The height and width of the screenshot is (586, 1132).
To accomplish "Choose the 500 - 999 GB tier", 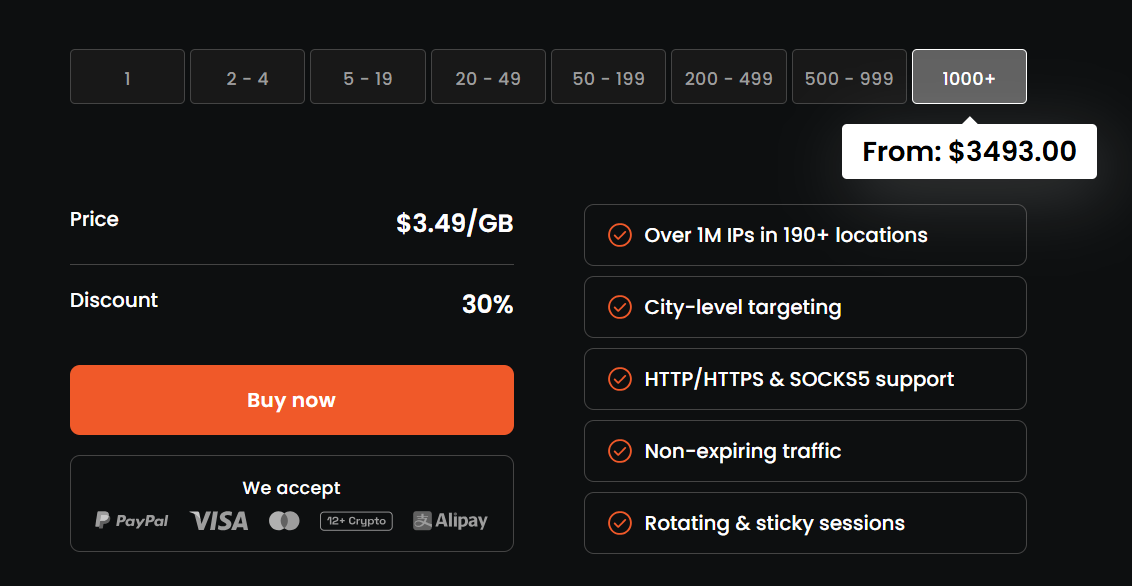I will (849, 77).
